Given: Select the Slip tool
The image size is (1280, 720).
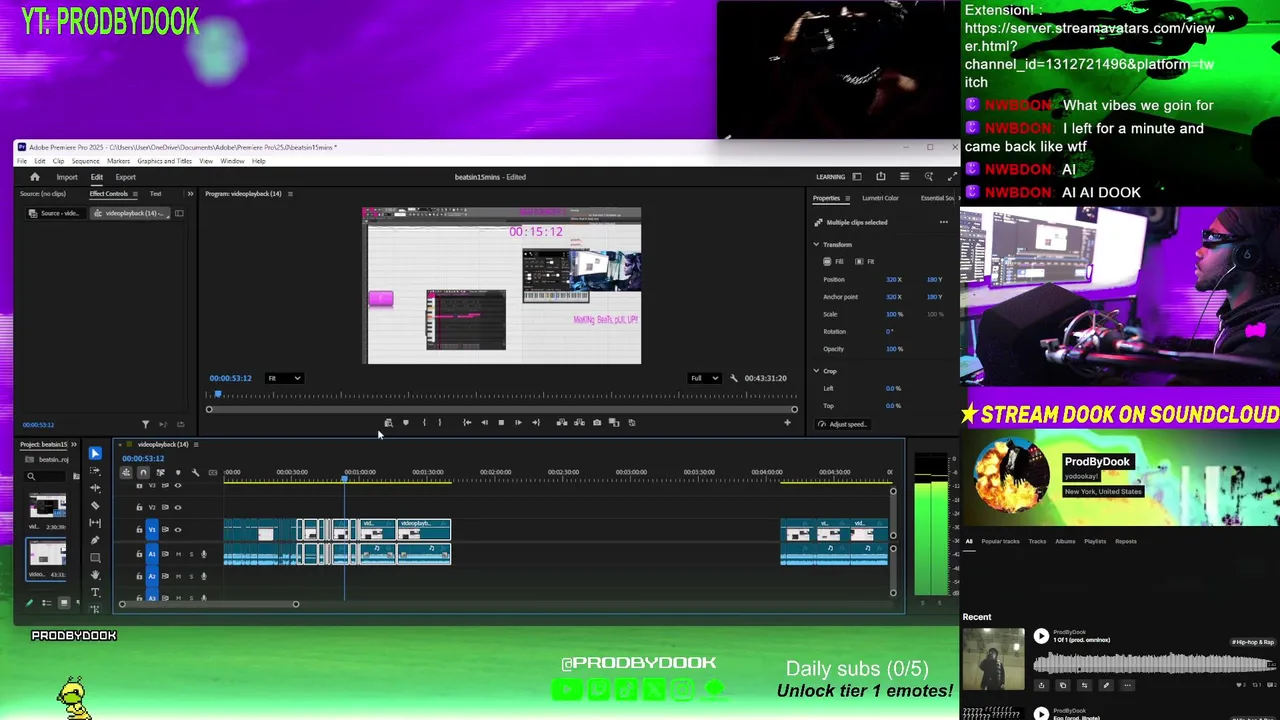Looking at the screenshot, I should [95, 522].
